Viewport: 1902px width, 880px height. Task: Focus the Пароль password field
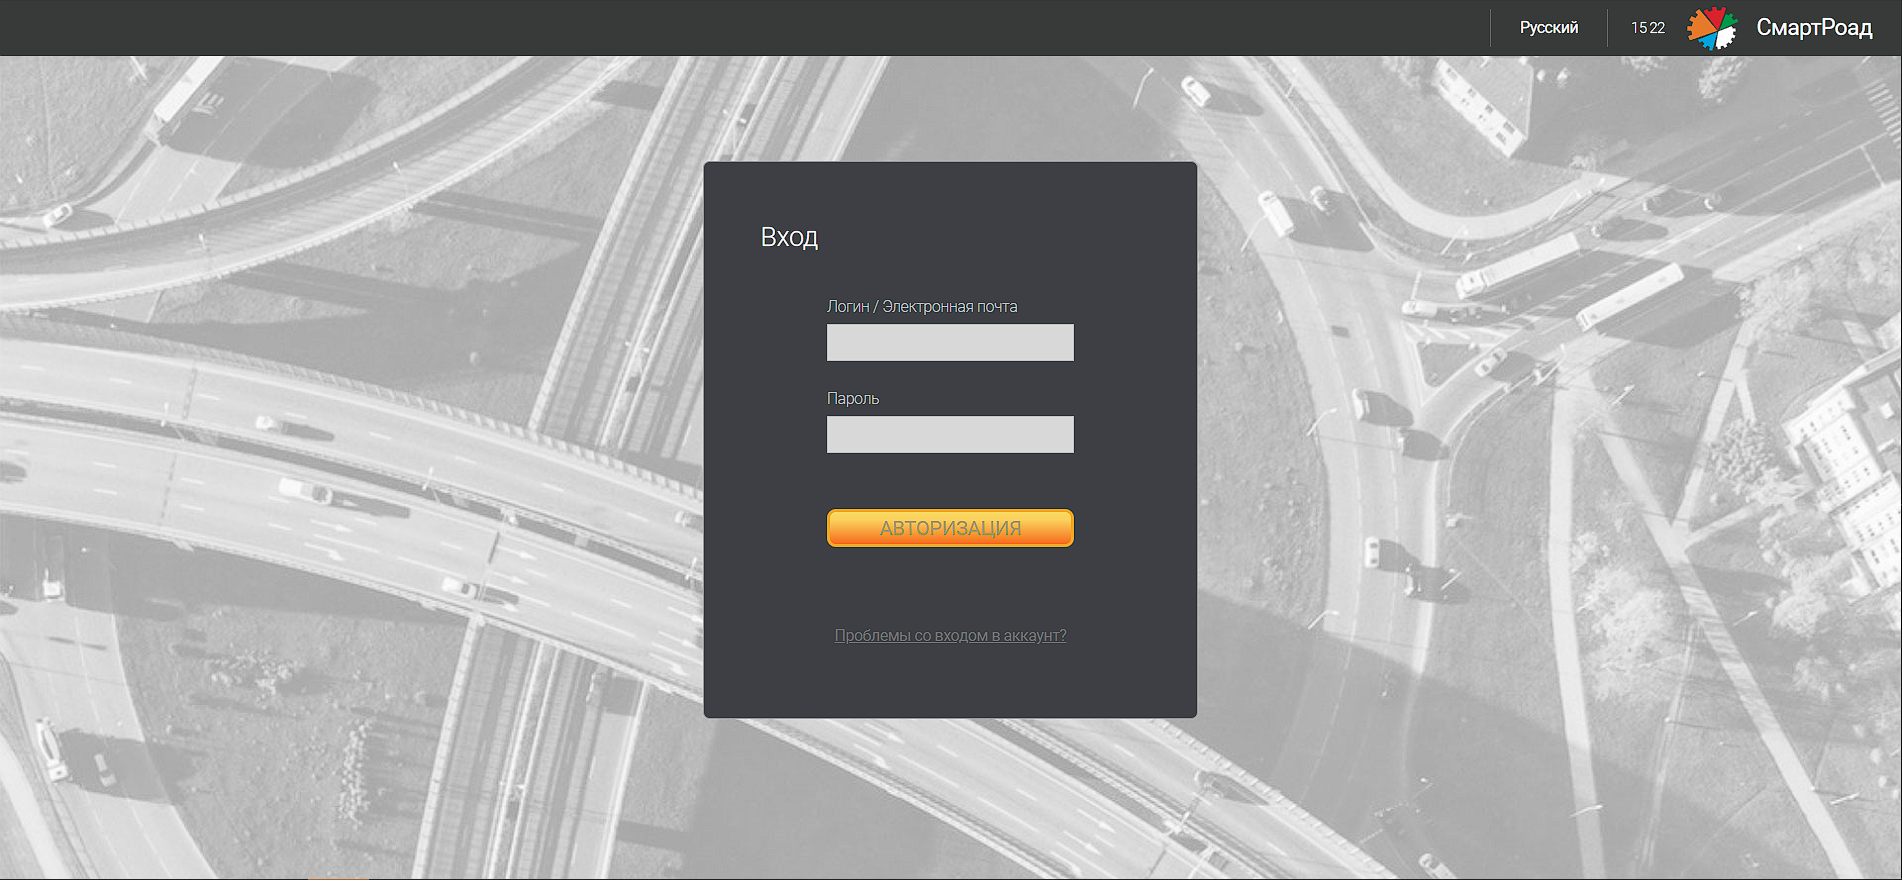[x=950, y=434]
